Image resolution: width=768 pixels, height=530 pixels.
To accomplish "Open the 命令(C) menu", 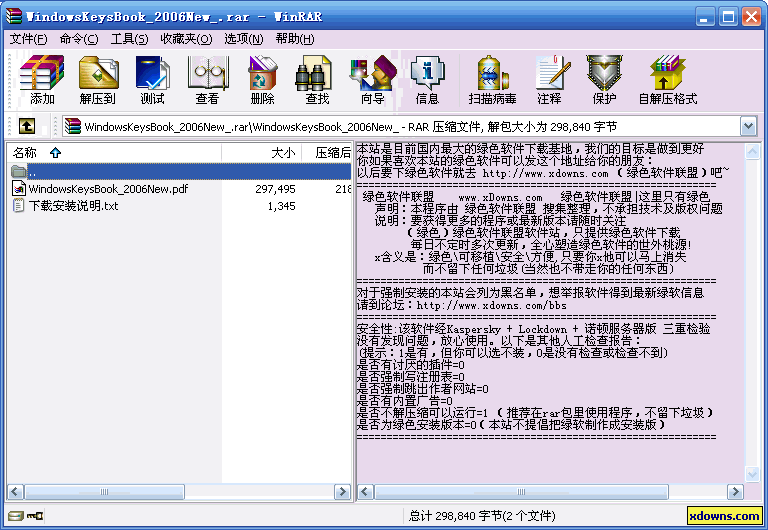I will 79,39.
